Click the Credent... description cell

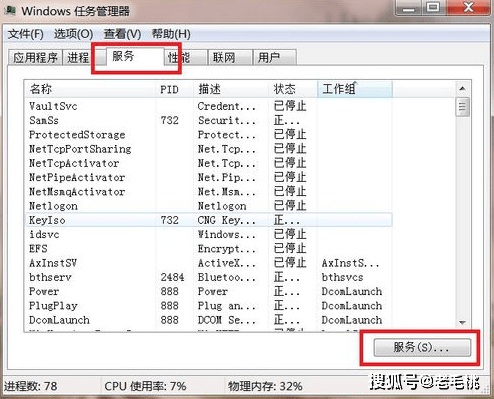[227, 106]
